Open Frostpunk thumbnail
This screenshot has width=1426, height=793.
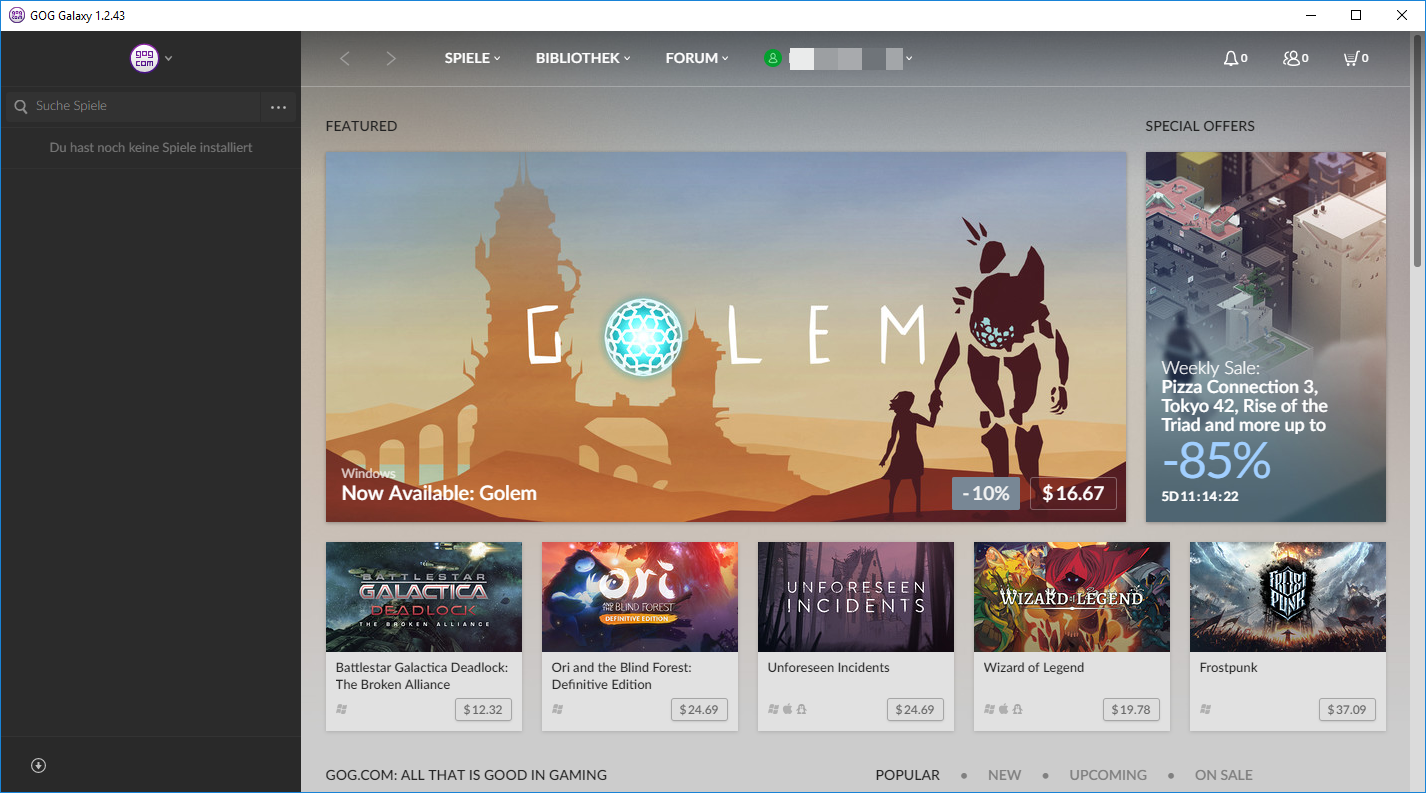click(x=1288, y=597)
